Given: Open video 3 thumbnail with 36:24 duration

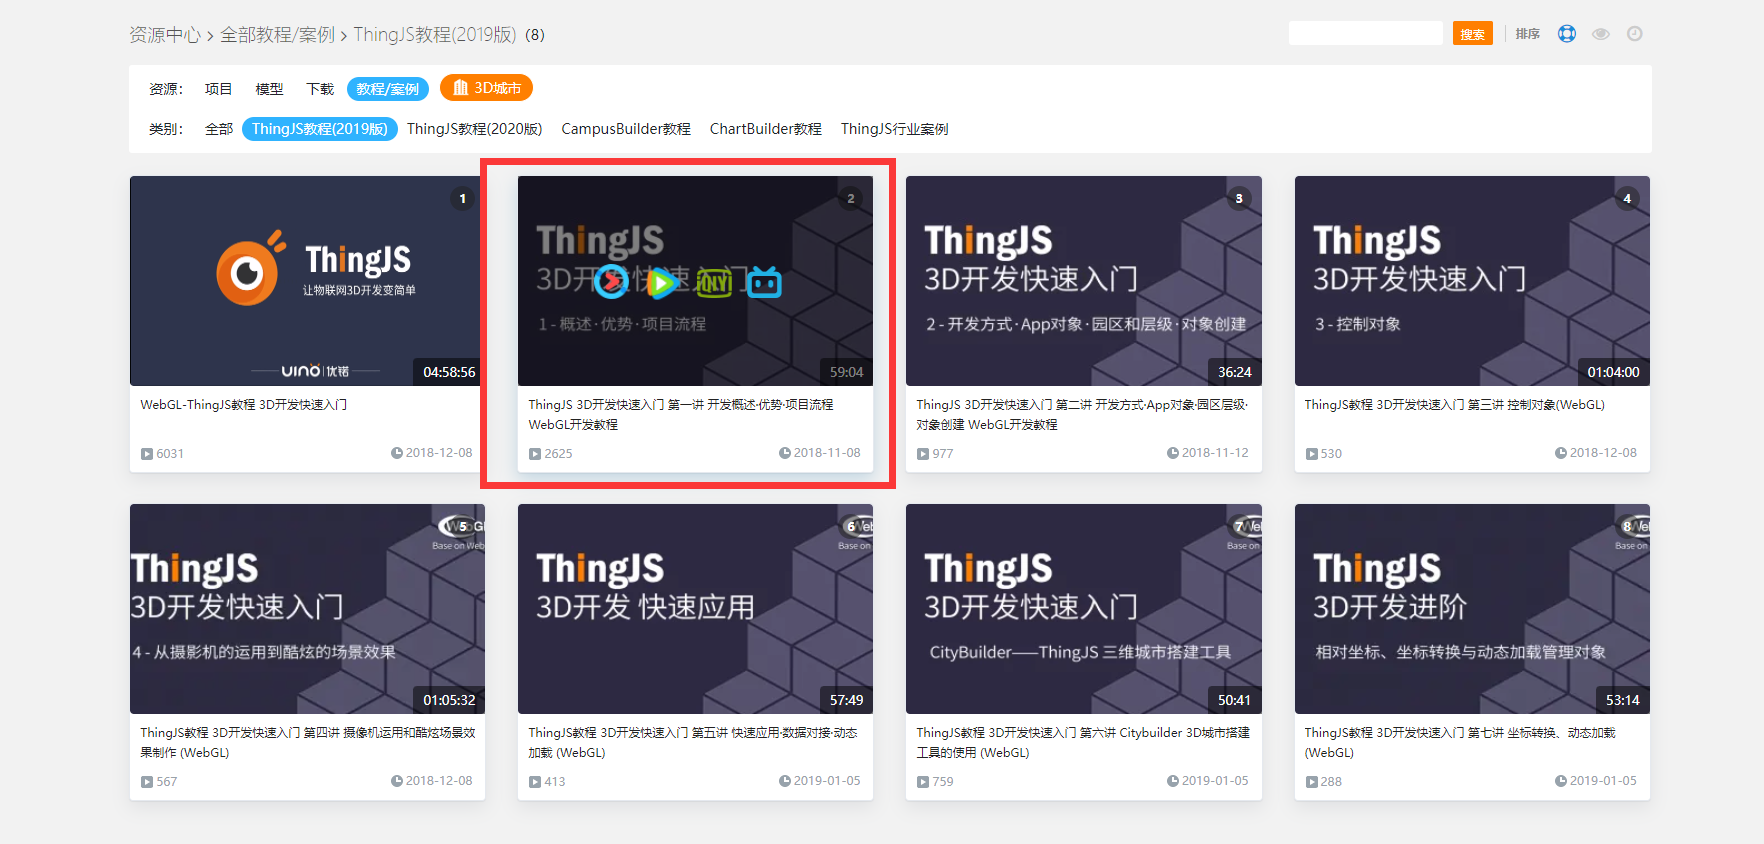Looking at the screenshot, I should [x=1084, y=281].
